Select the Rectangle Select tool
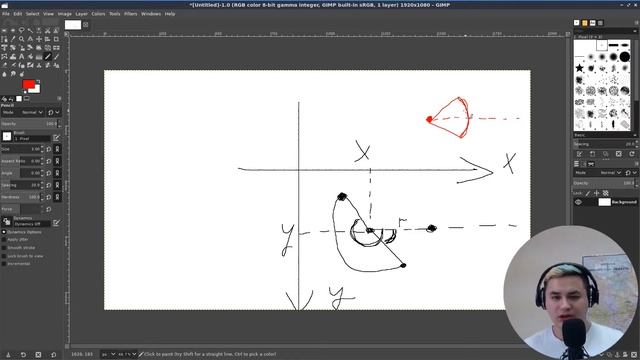640x360 pixels. point(4,30)
